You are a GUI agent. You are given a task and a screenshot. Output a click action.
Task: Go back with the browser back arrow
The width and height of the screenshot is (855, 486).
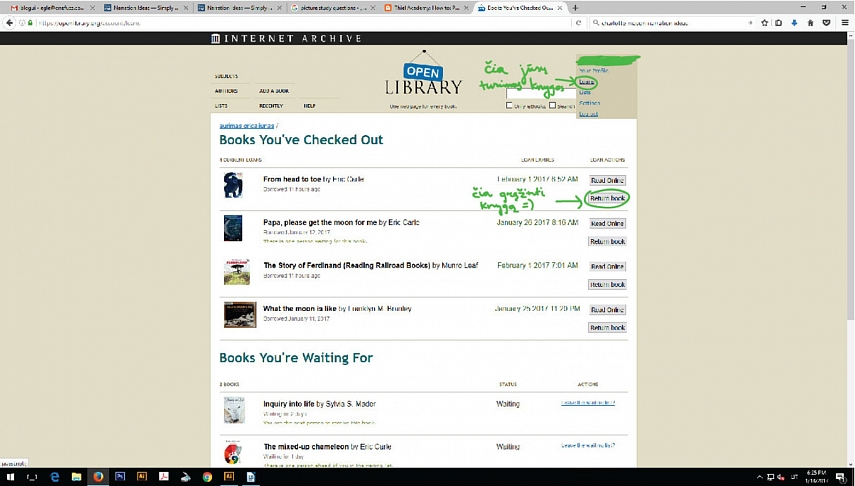(x=9, y=23)
